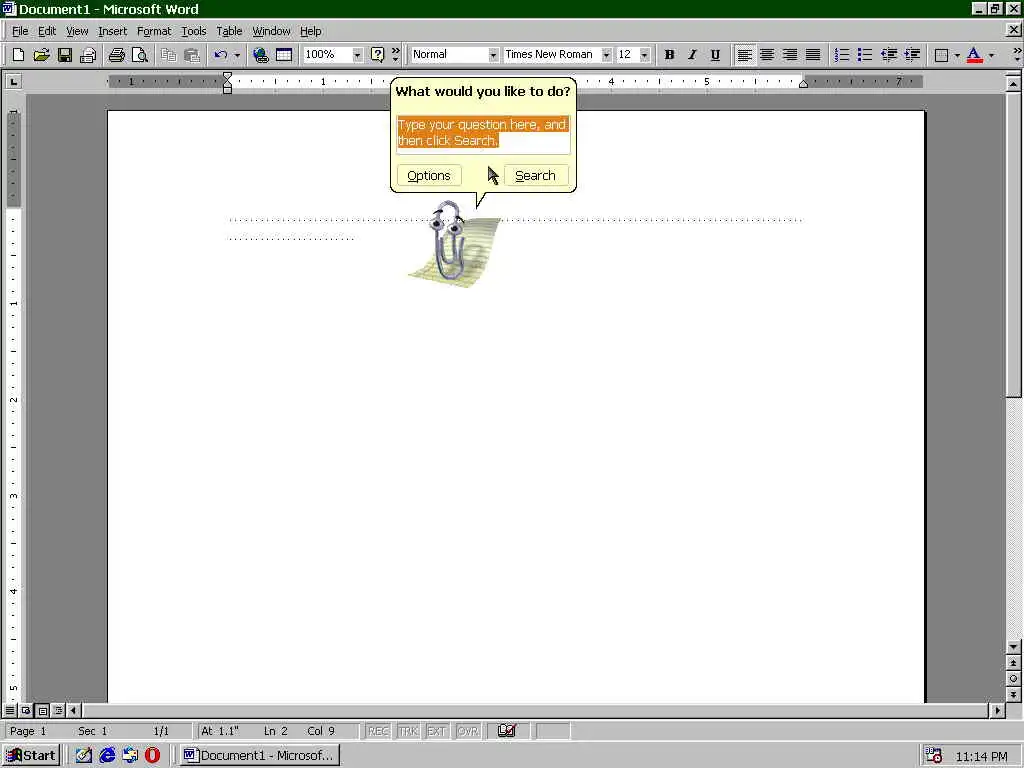The image size is (1024, 768).
Task: Open the Tools menu
Action: 193,31
